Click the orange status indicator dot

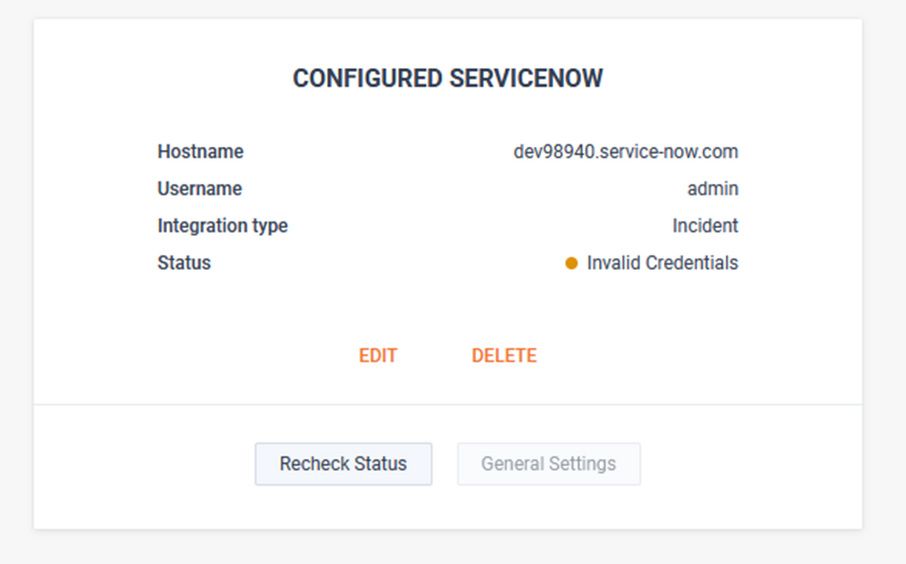[x=571, y=264]
